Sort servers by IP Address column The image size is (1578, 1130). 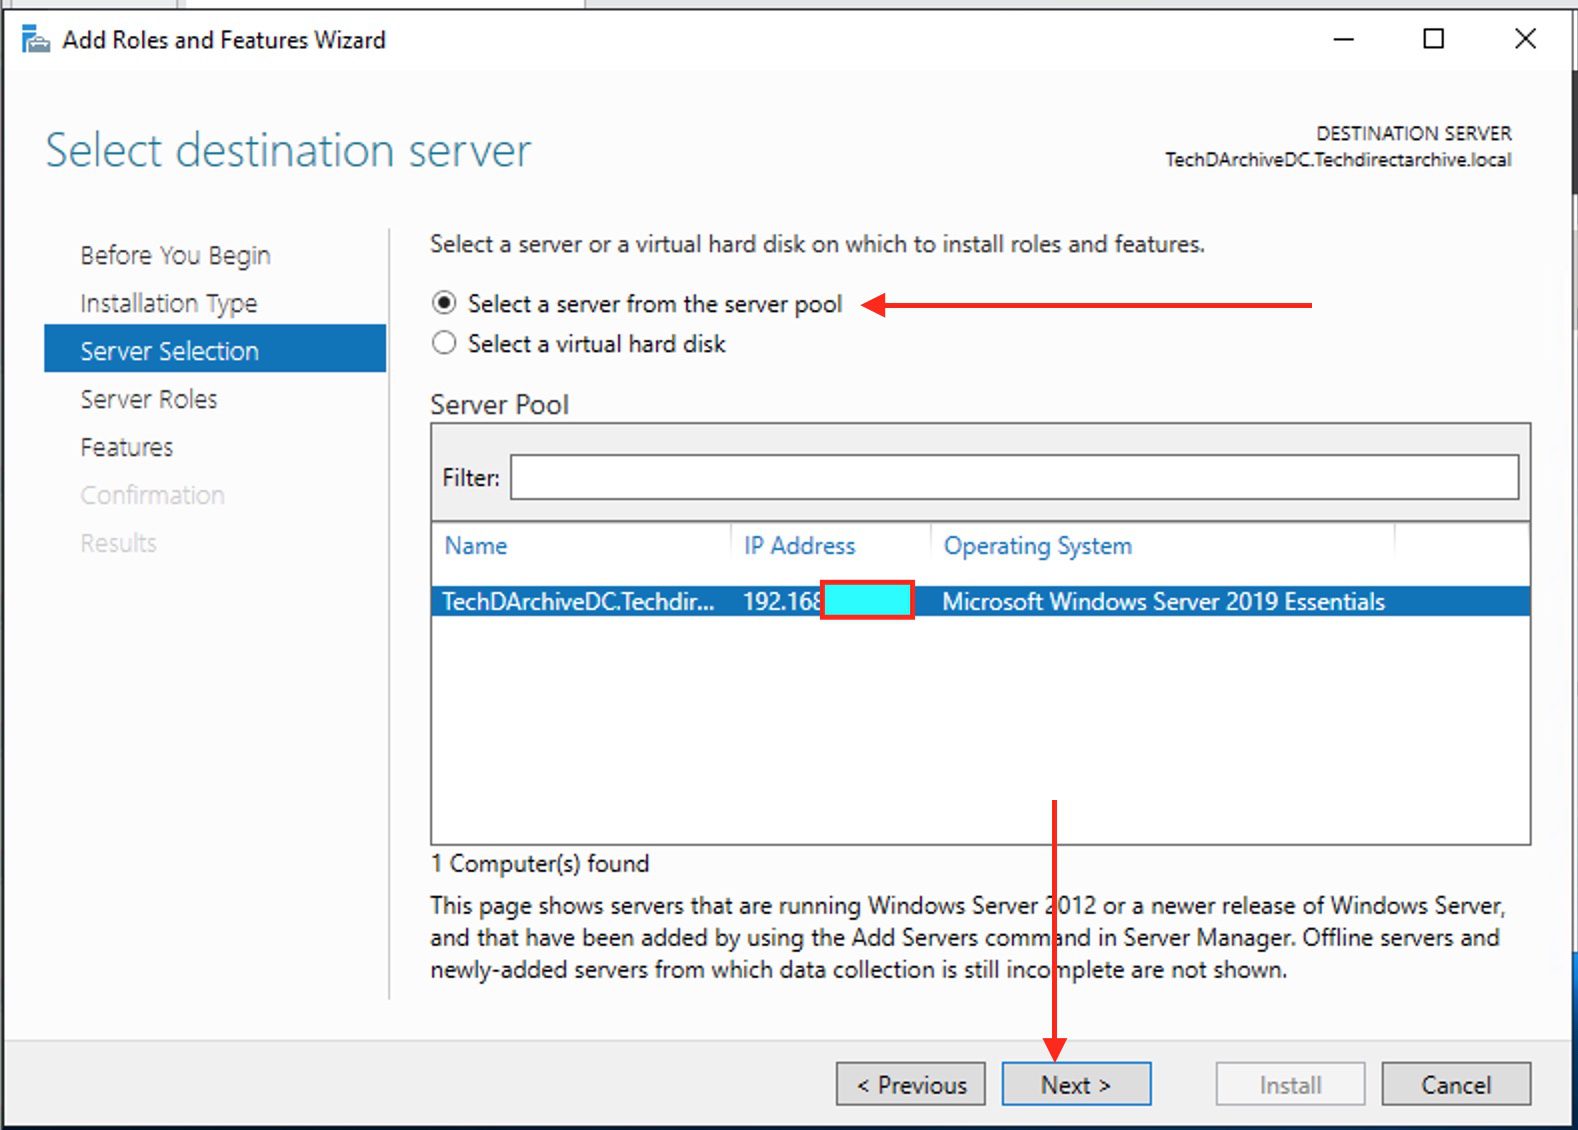(800, 546)
